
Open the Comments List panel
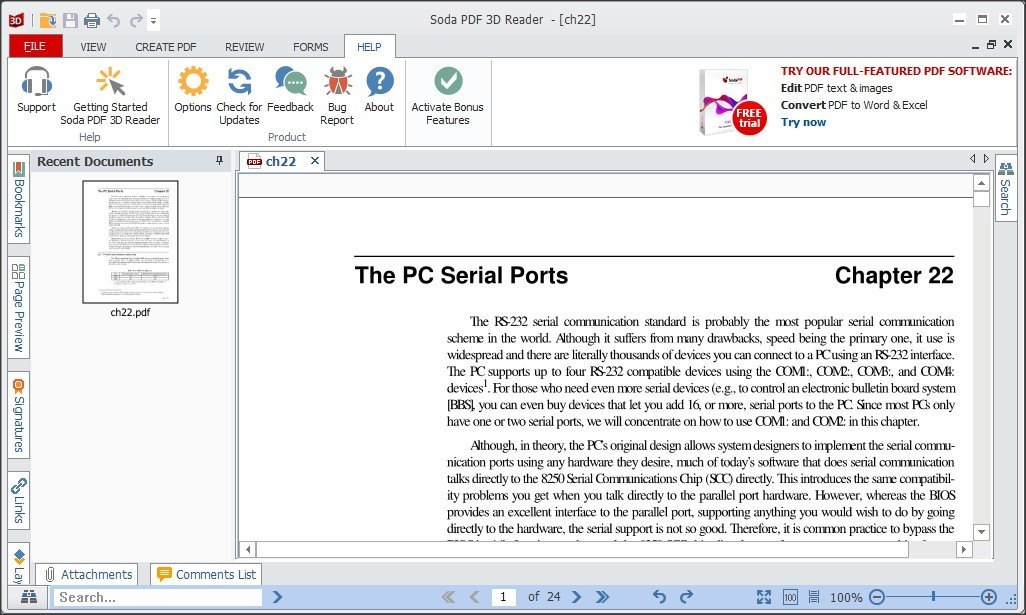click(205, 574)
